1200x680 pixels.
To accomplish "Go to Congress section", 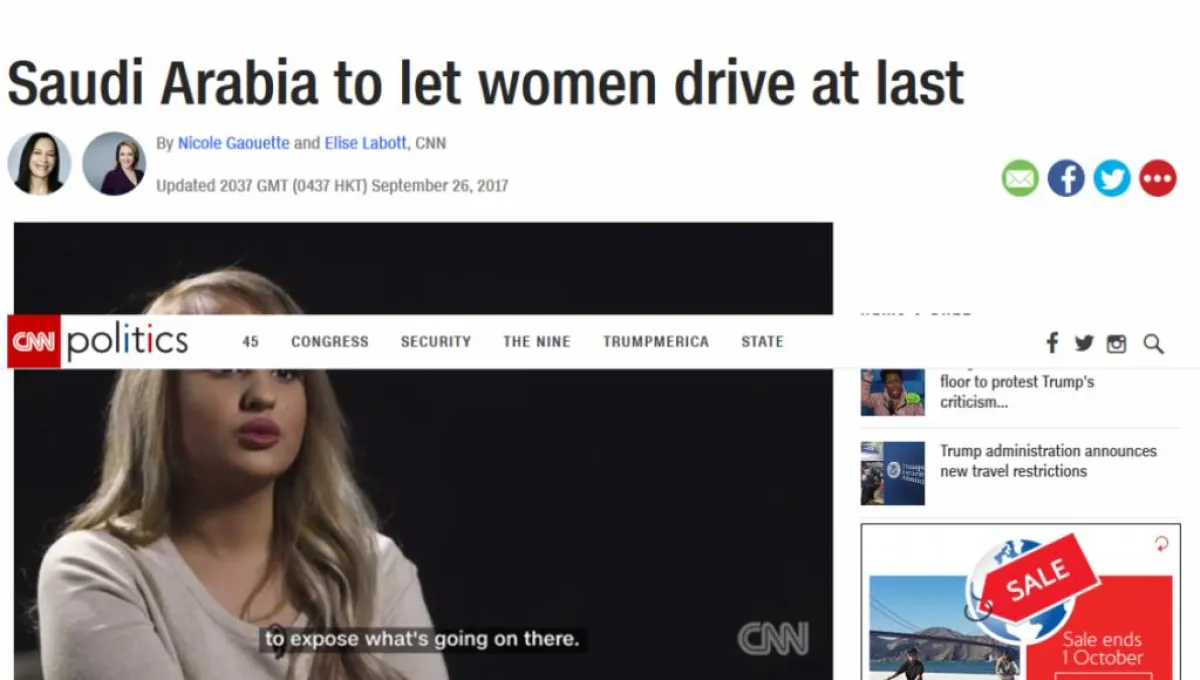I will coord(330,342).
